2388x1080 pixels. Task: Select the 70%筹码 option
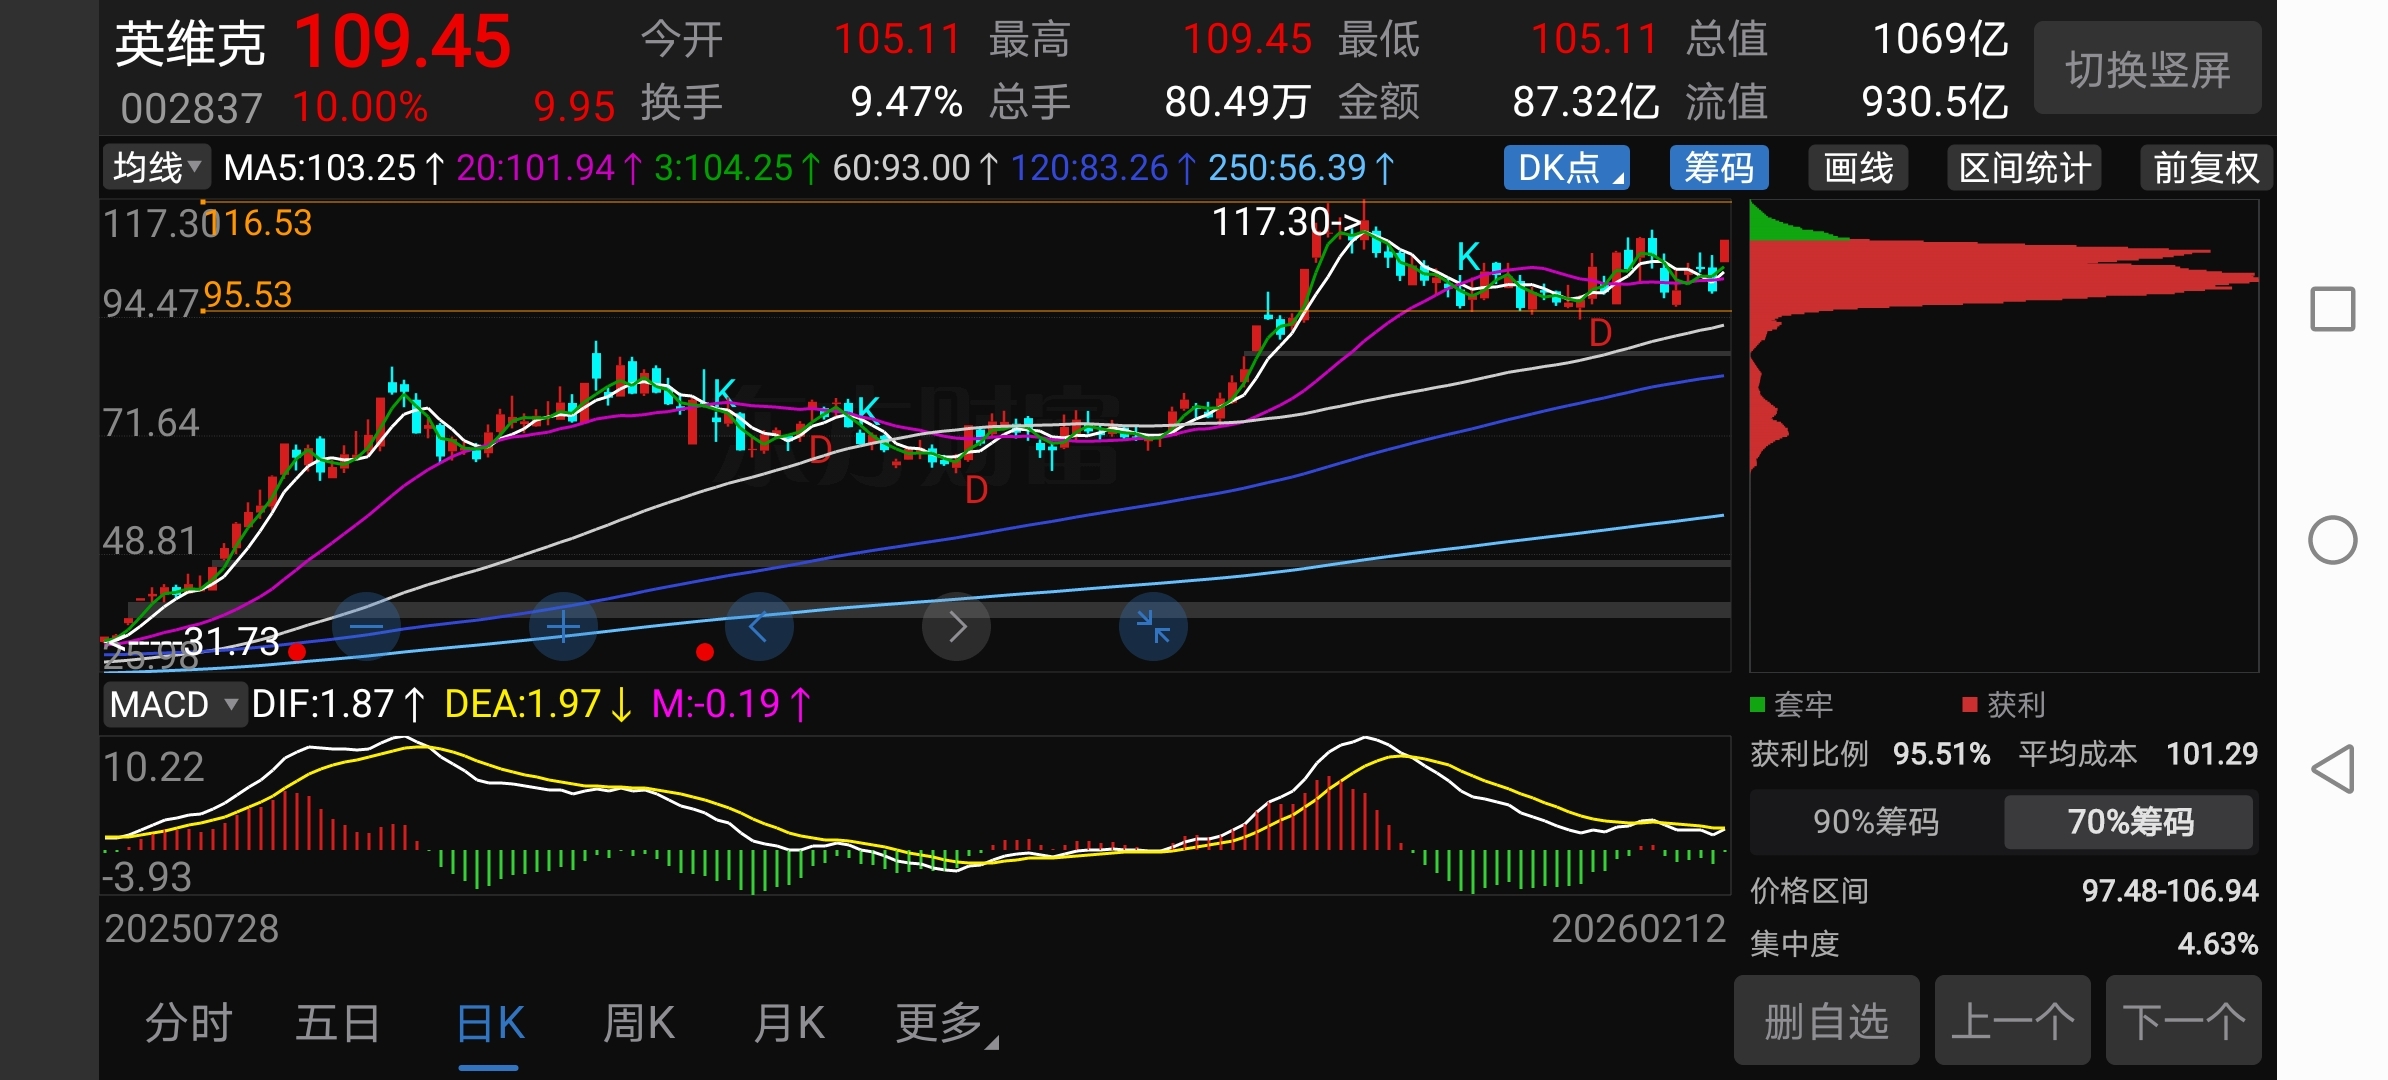click(x=2129, y=822)
